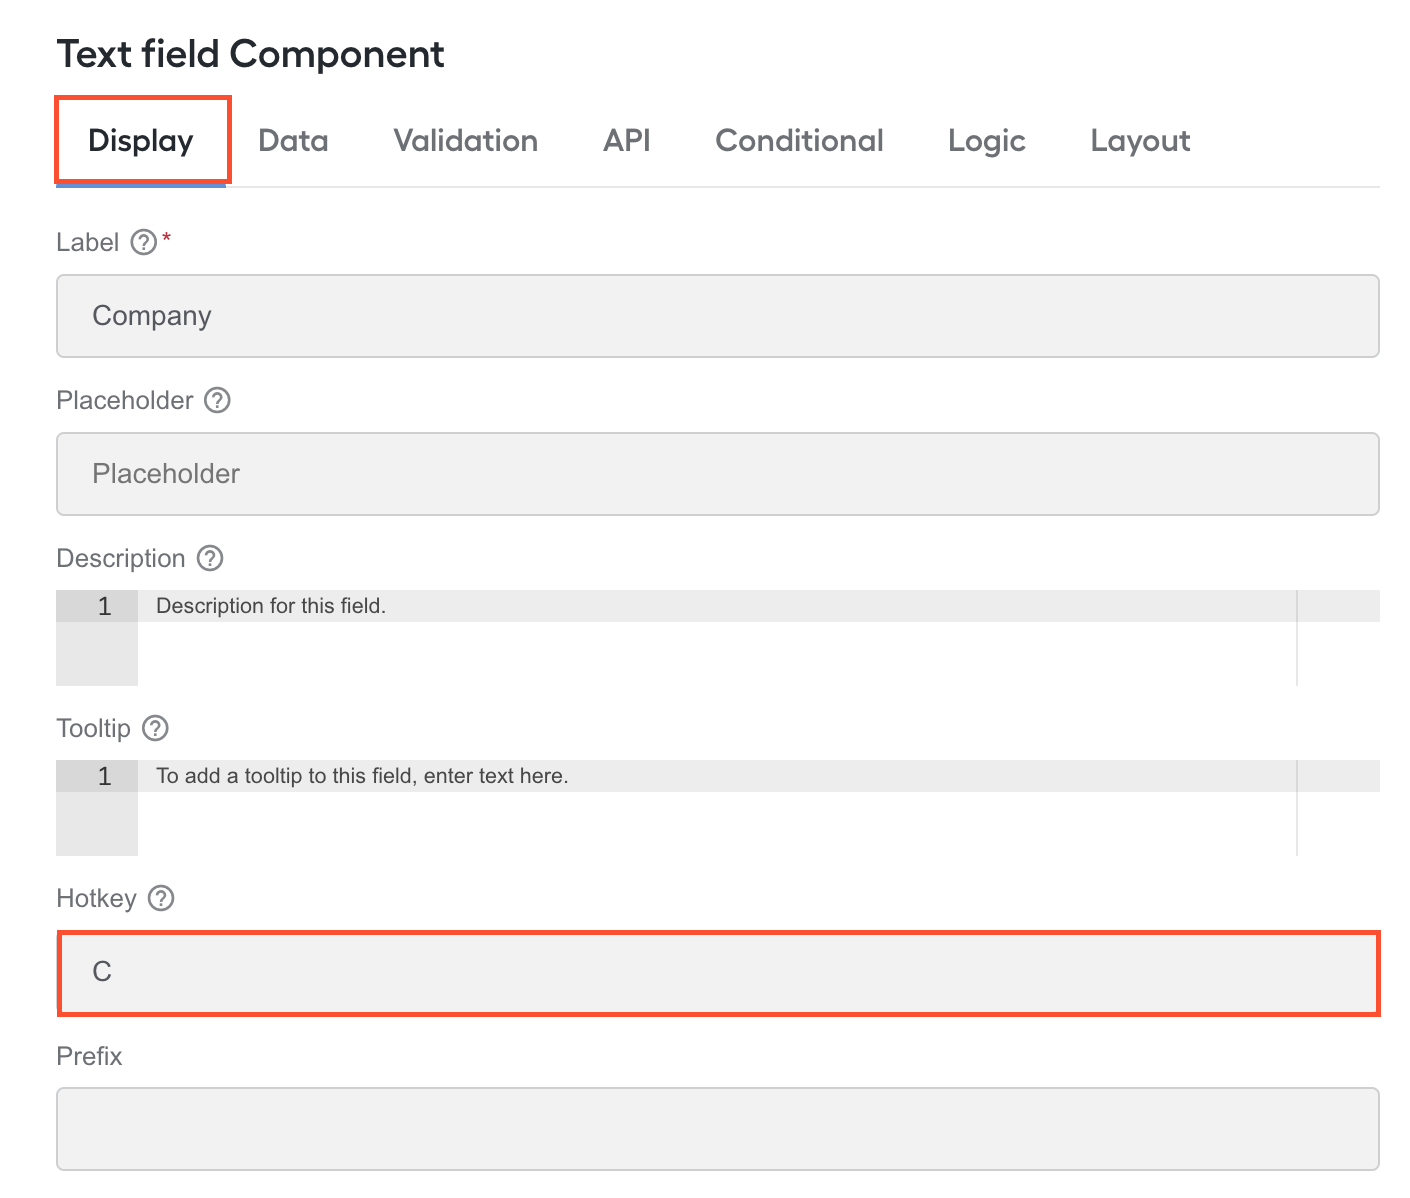Click the Description help question-mark icon
1410x1198 pixels.
[210, 558]
